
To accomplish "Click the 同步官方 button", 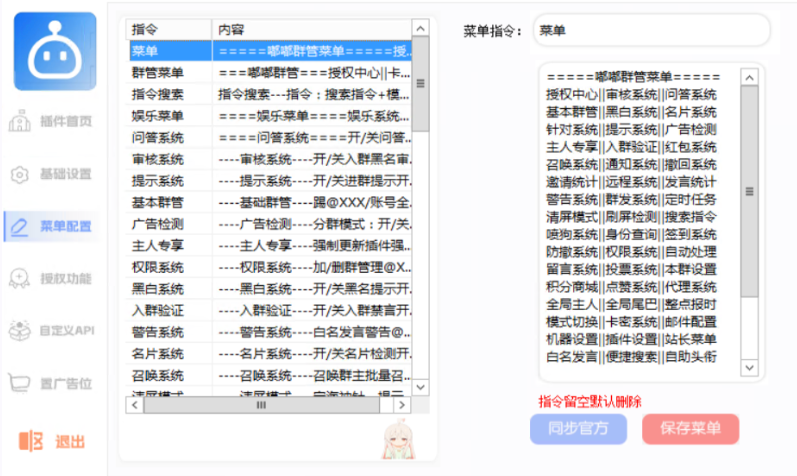I will tap(578, 429).
